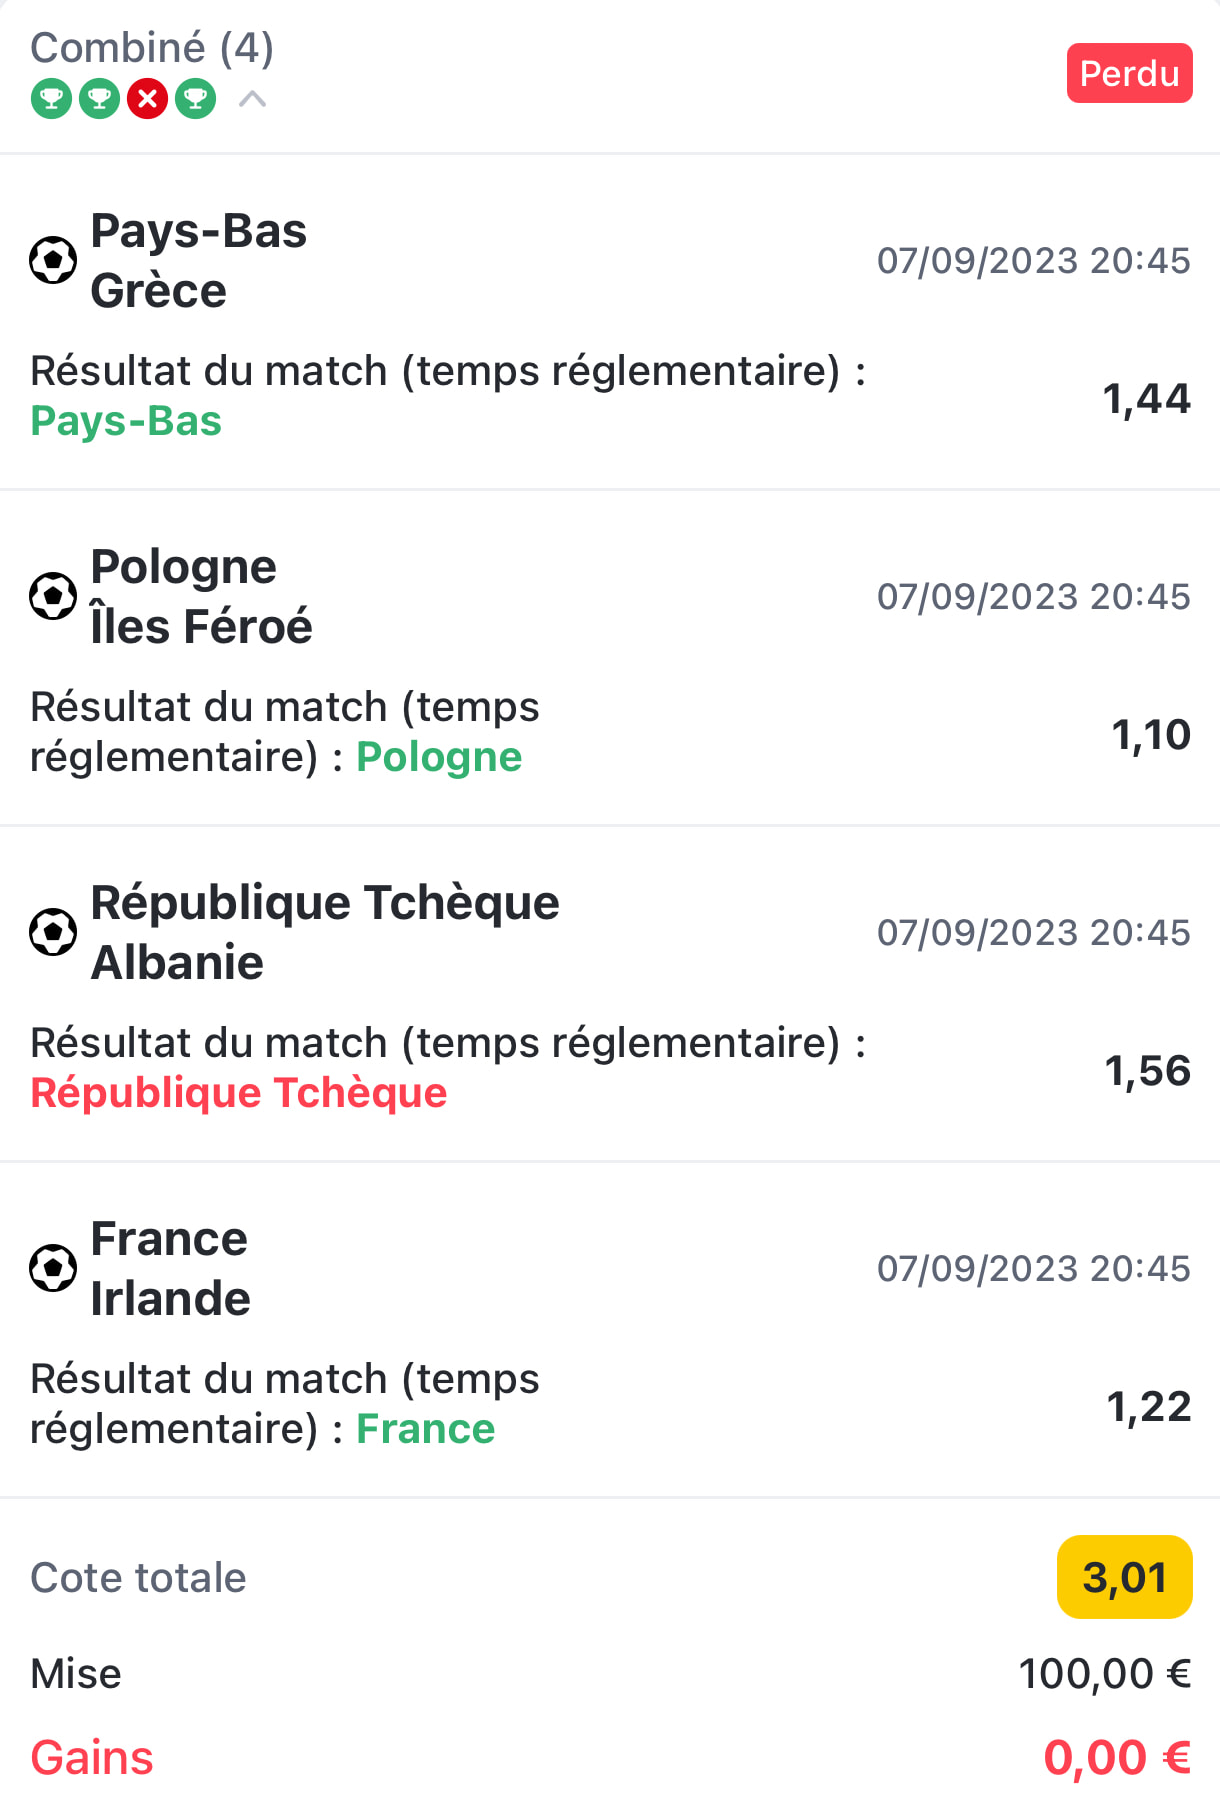This screenshot has height=1810, width=1220.
Task: Click the red cross lost-selection icon
Action: [x=147, y=98]
